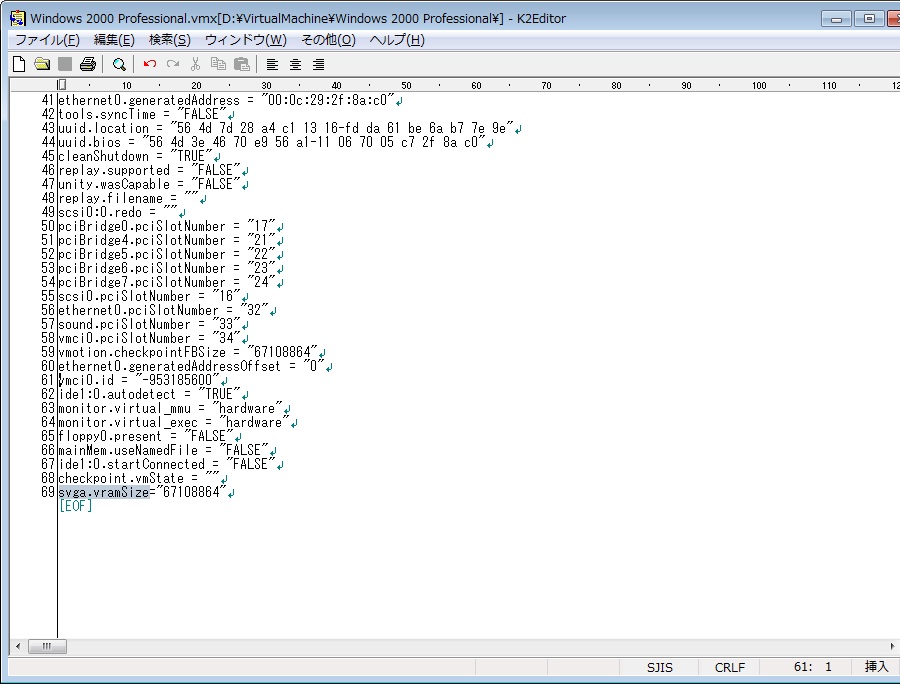Screen dimensions: 900x684
Task: Open the 検索(S) menu
Action: pyautogui.click(x=170, y=40)
